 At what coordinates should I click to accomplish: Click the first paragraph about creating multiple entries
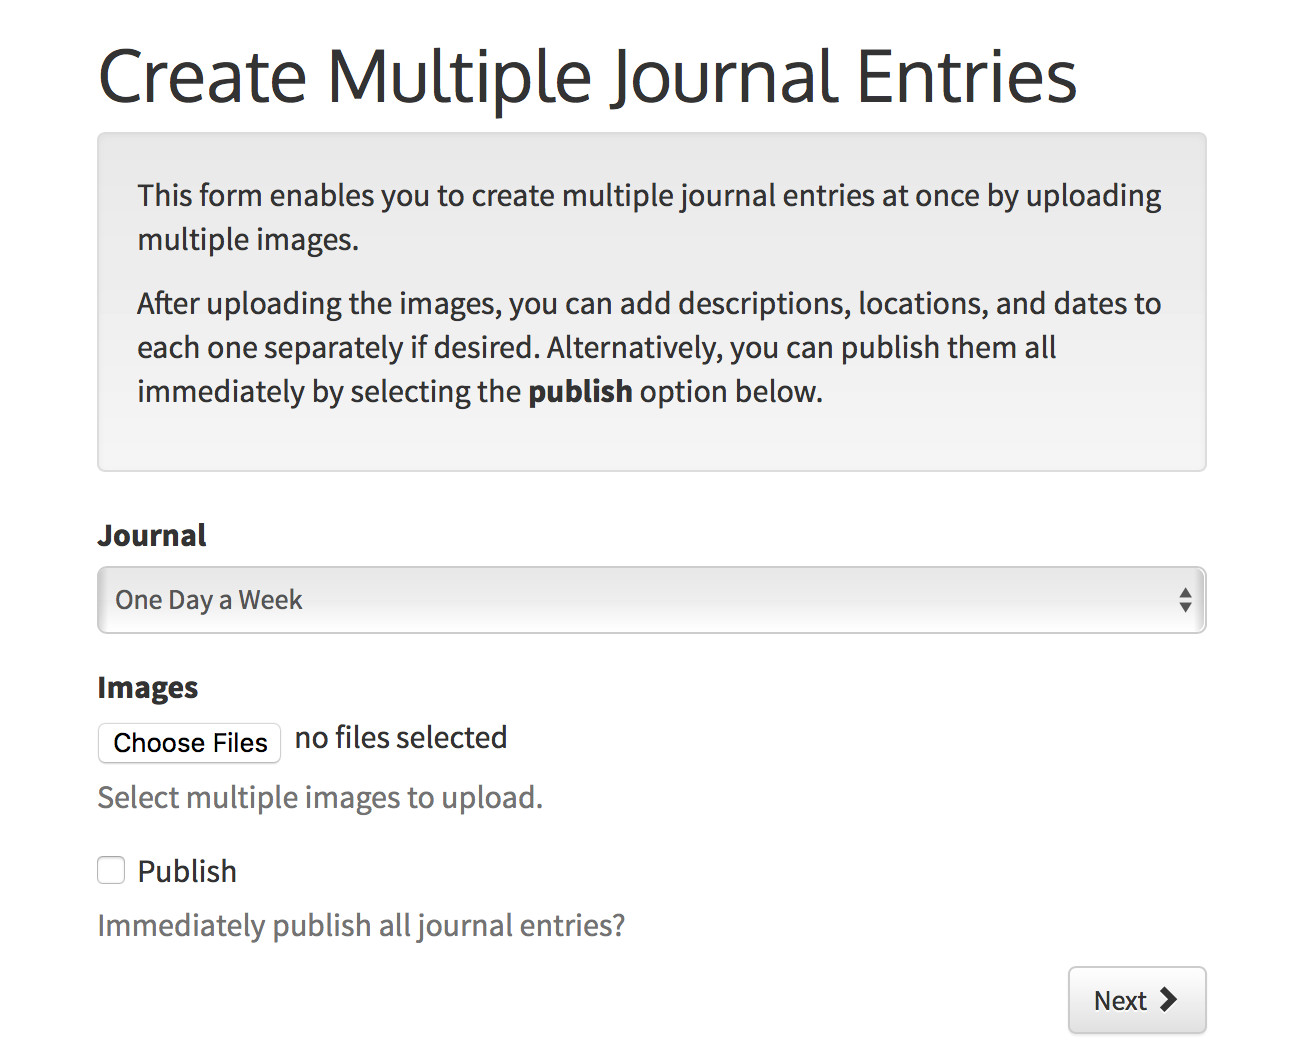coord(649,216)
